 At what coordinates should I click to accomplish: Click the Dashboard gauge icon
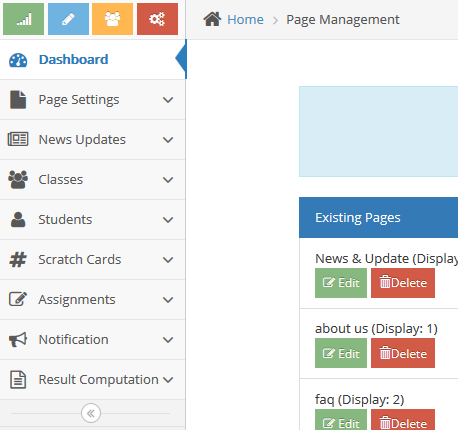click(x=18, y=60)
